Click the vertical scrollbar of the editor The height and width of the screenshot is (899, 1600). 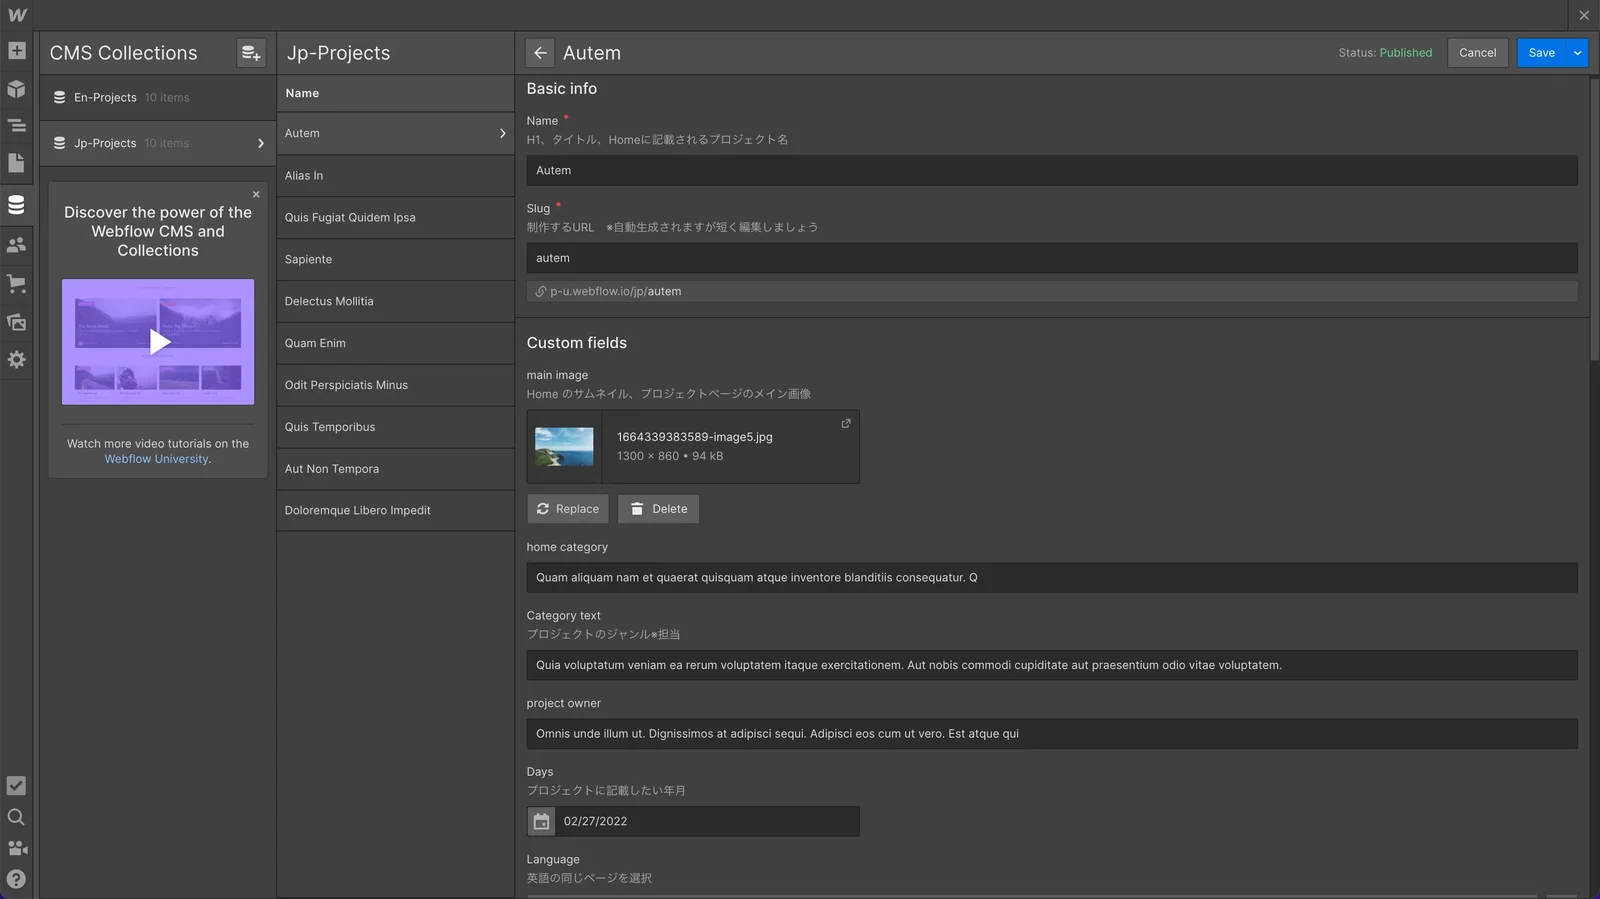[x=1594, y=220]
